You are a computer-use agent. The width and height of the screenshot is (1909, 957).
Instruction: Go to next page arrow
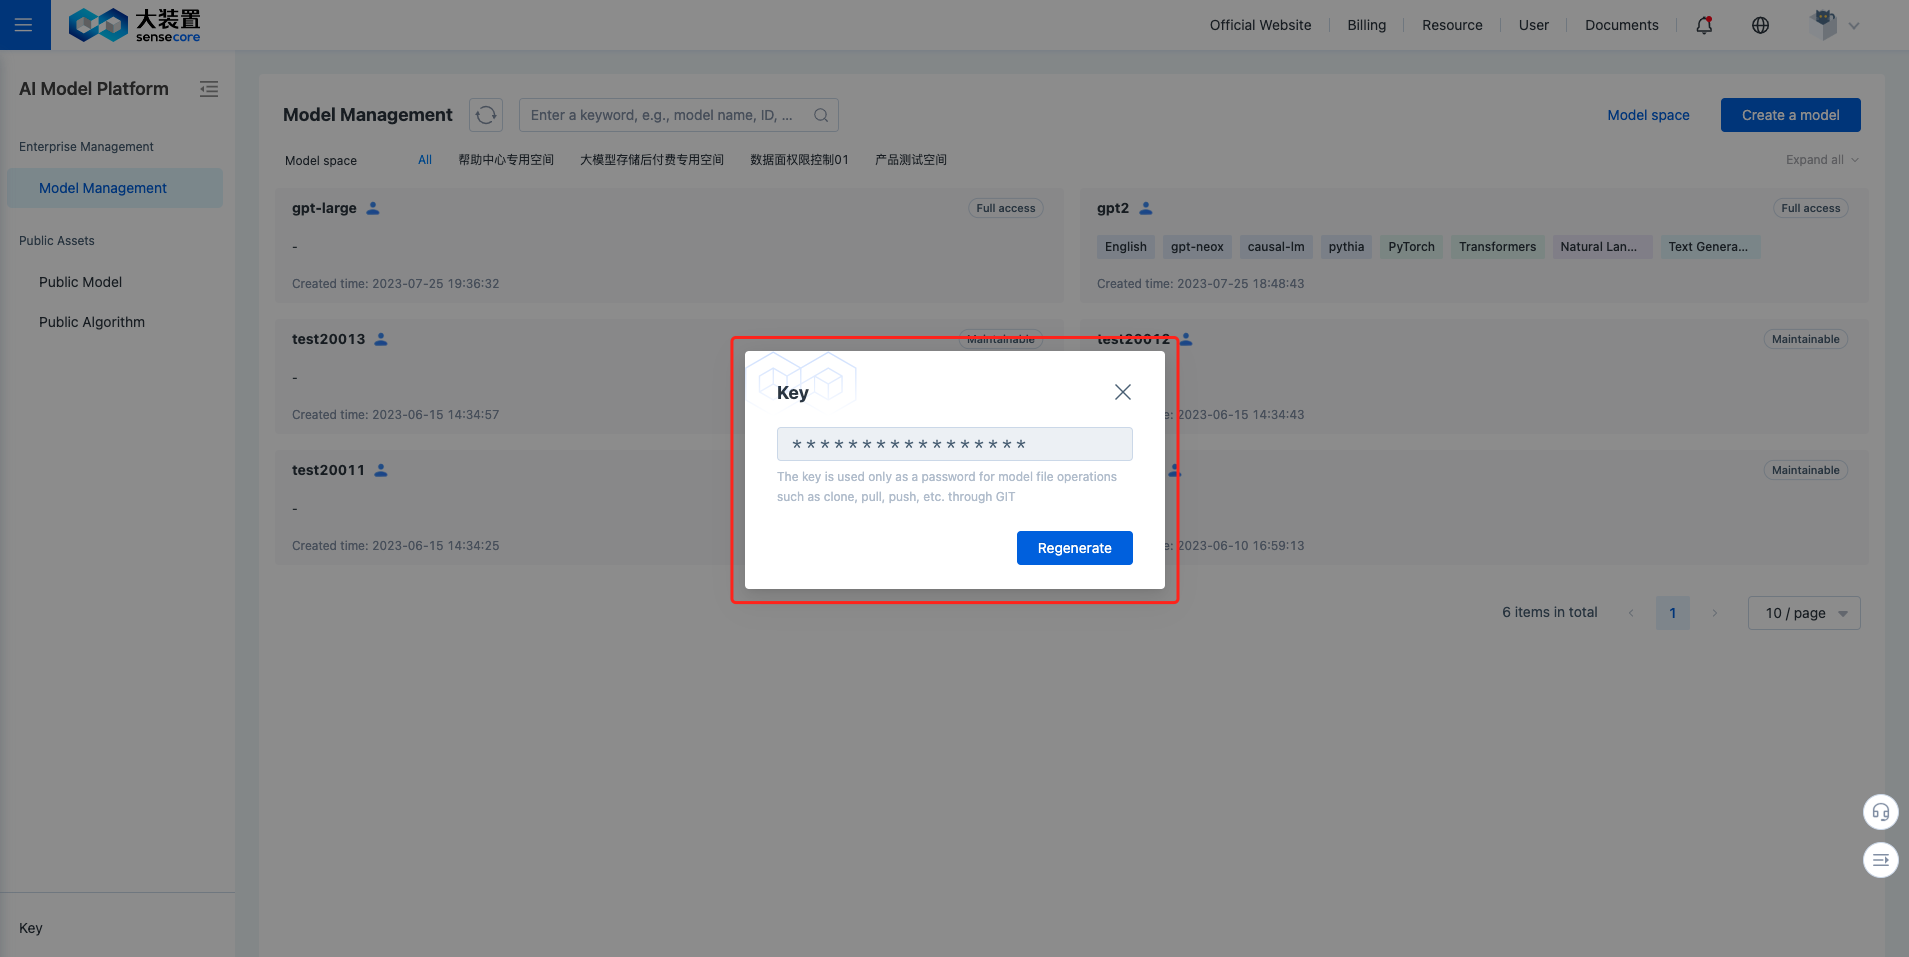[x=1715, y=613]
